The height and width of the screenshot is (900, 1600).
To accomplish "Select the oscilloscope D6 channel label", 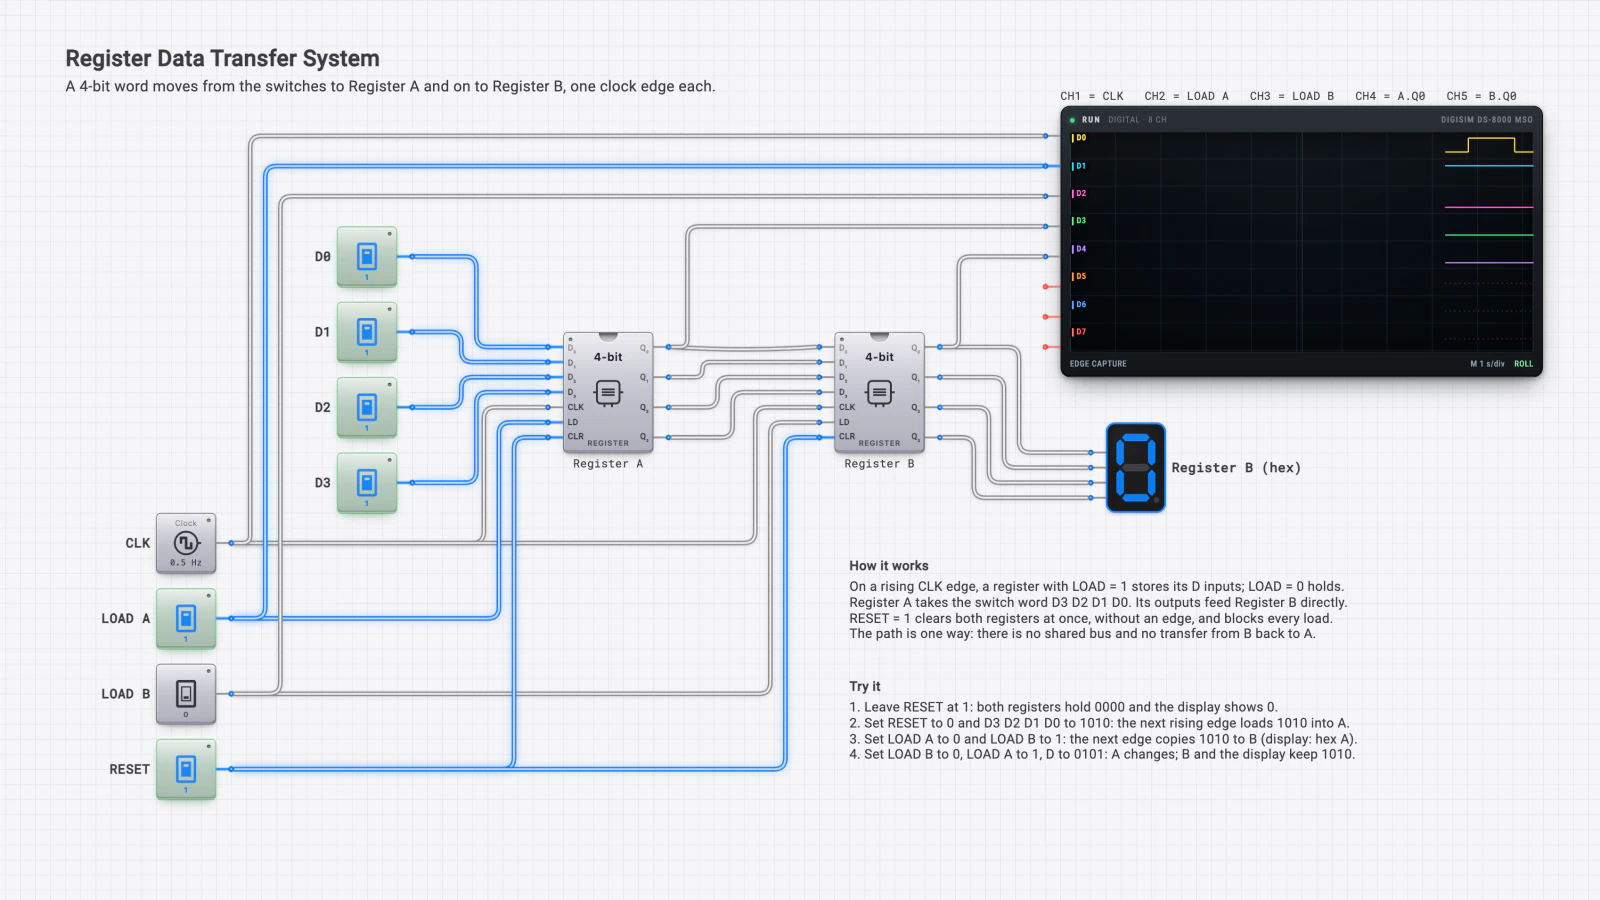I will click(x=1080, y=305).
